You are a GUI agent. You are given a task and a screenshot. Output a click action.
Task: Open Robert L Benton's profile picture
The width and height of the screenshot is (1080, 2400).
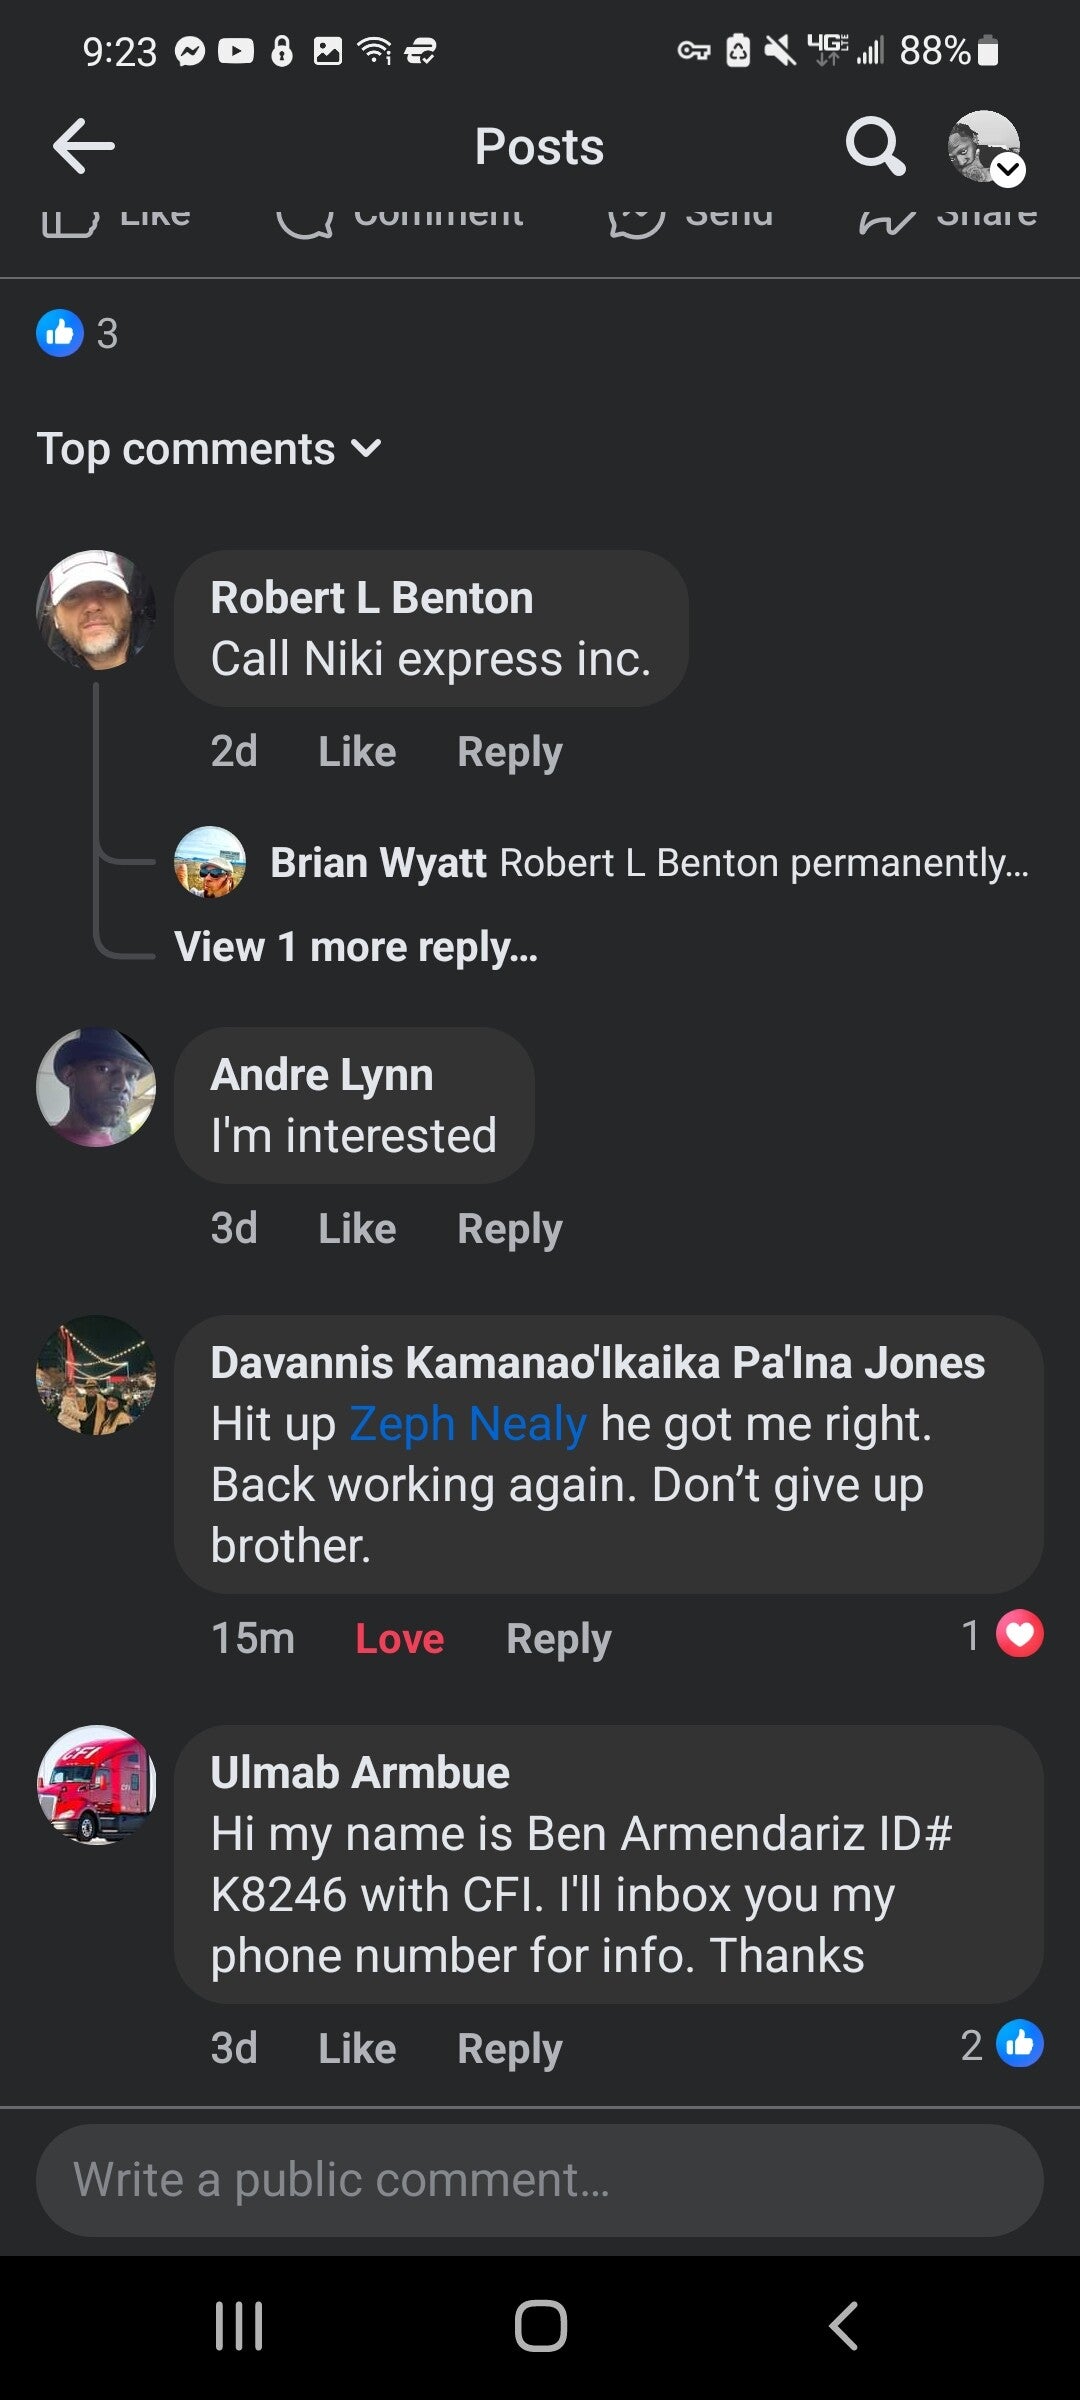click(96, 610)
